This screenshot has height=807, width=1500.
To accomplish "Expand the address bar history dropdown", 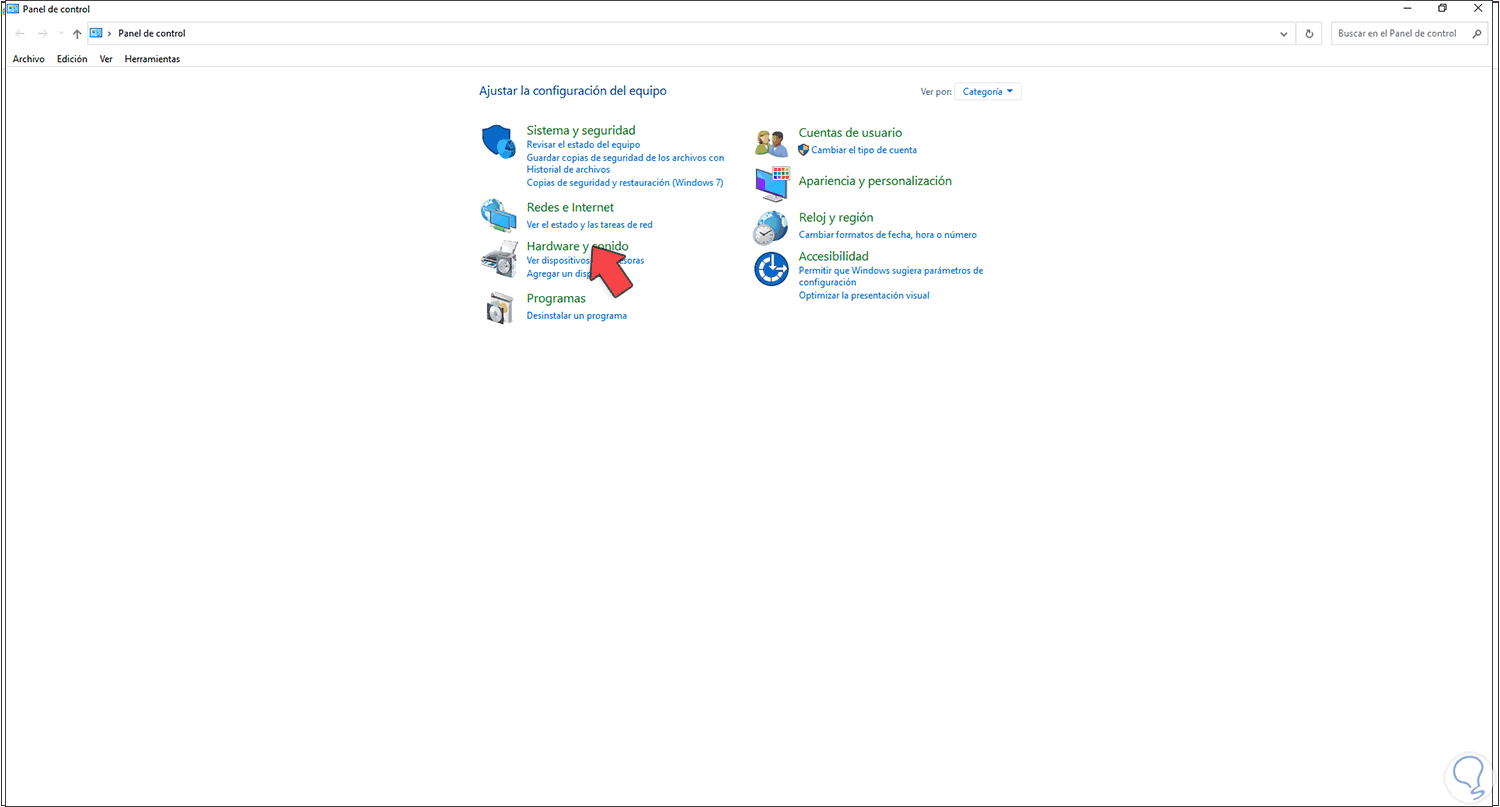I will (1285, 33).
